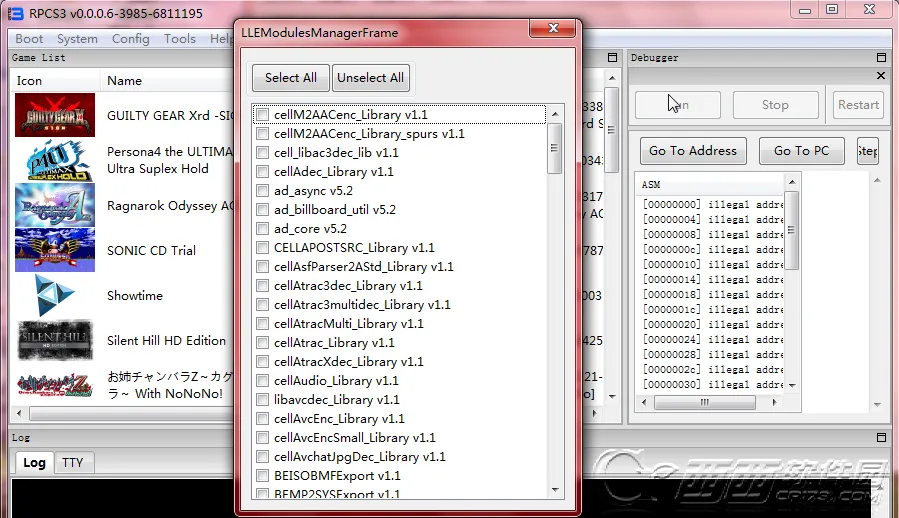Click the ASM list scroll-up arrow

tap(792, 182)
